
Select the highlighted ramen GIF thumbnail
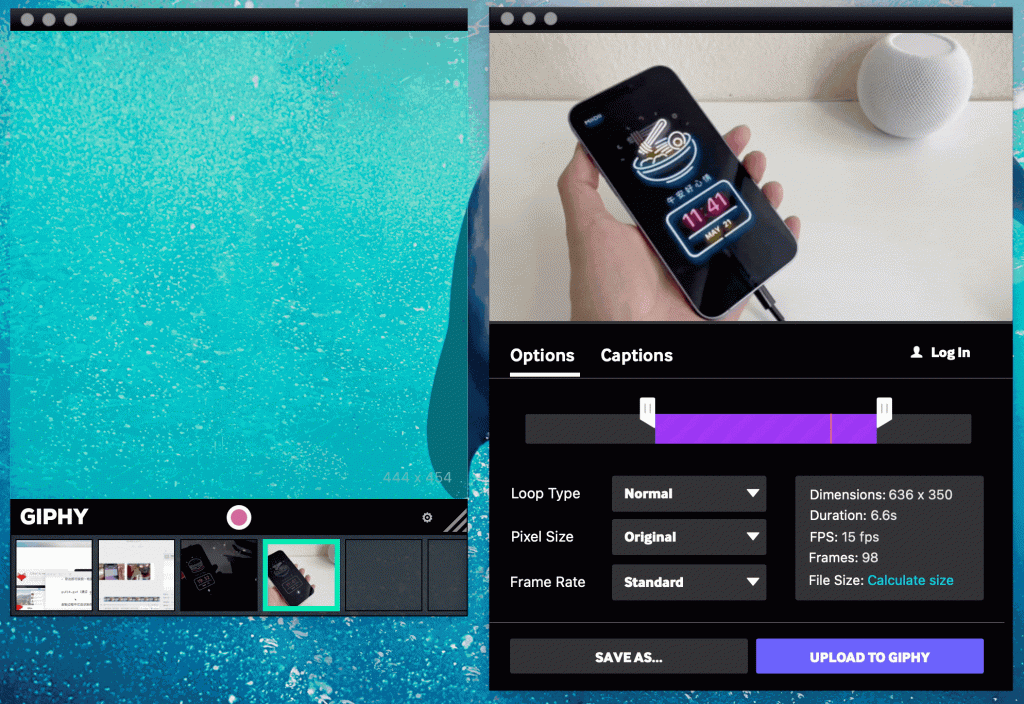pos(301,575)
